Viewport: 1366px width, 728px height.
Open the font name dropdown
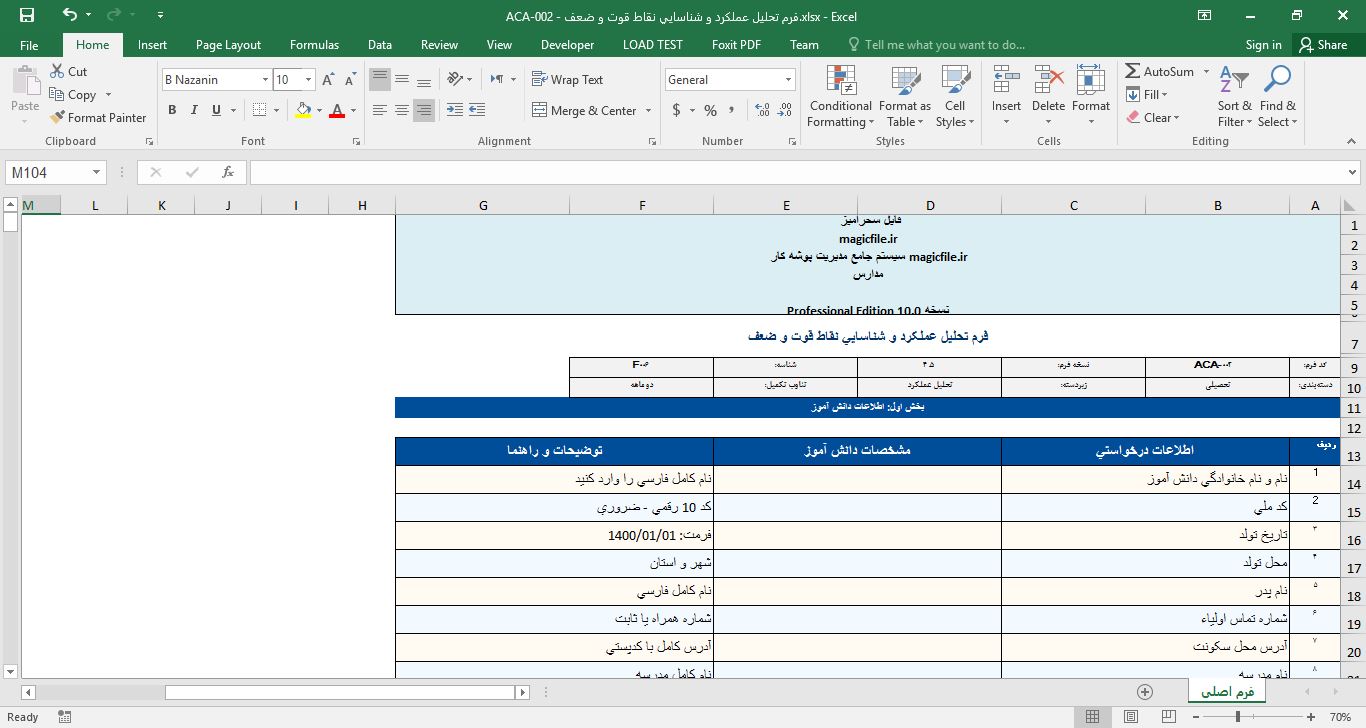264,79
